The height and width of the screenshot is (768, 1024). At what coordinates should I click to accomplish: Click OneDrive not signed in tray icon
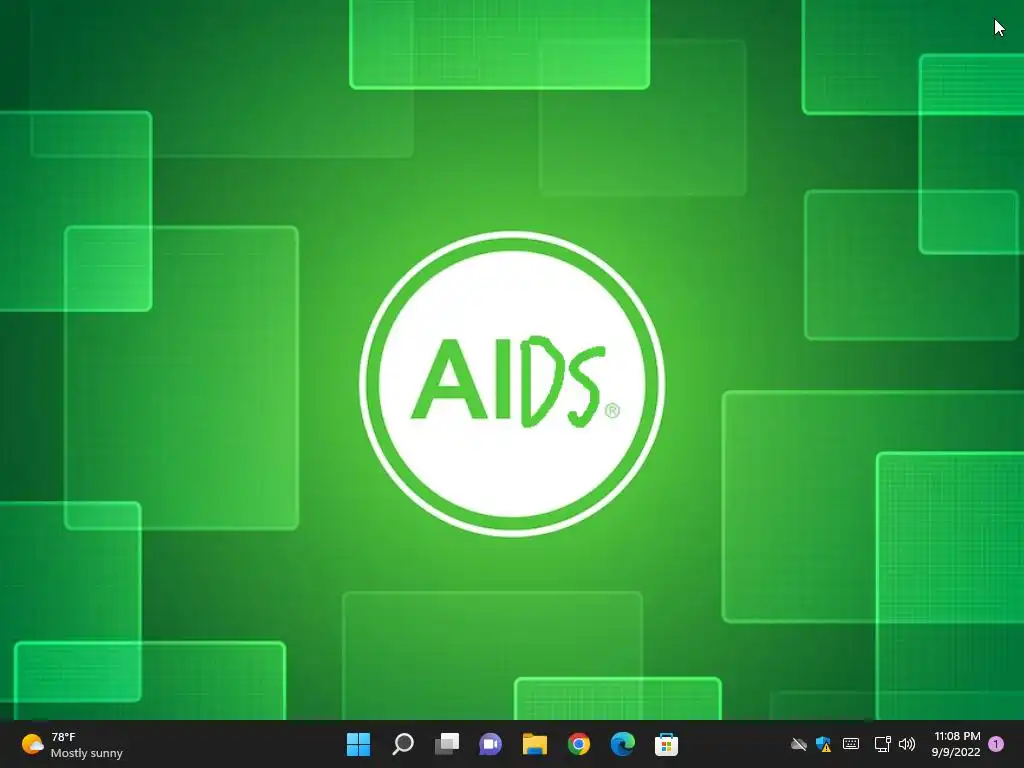click(799, 744)
